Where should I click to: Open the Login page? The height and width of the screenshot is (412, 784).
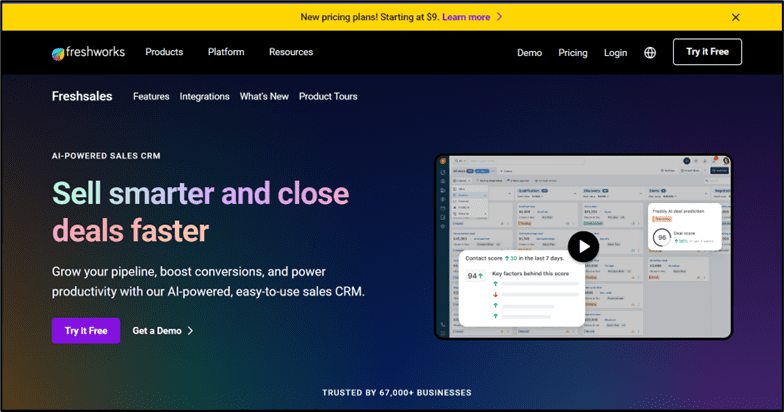pyautogui.click(x=616, y=53)
